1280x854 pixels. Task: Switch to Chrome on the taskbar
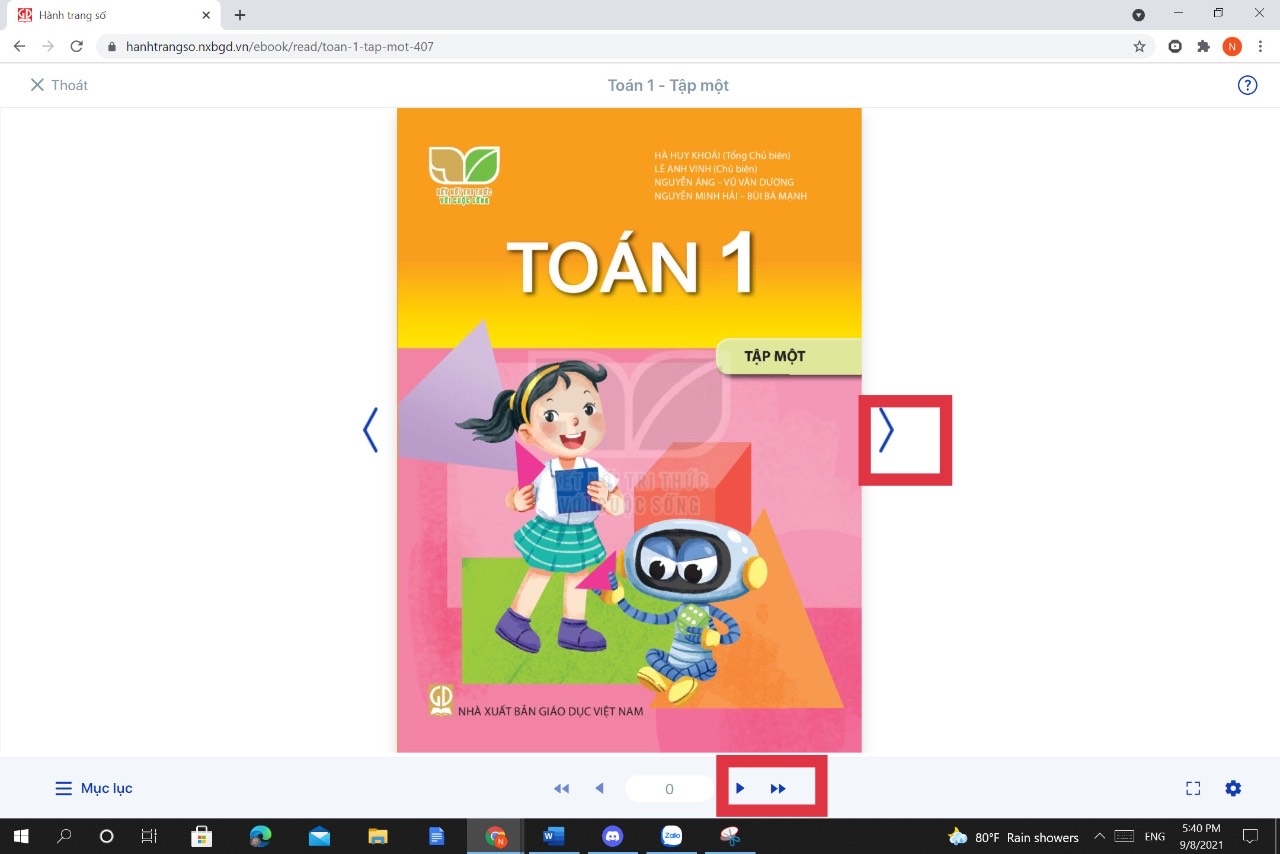click(x=496, y=836)
